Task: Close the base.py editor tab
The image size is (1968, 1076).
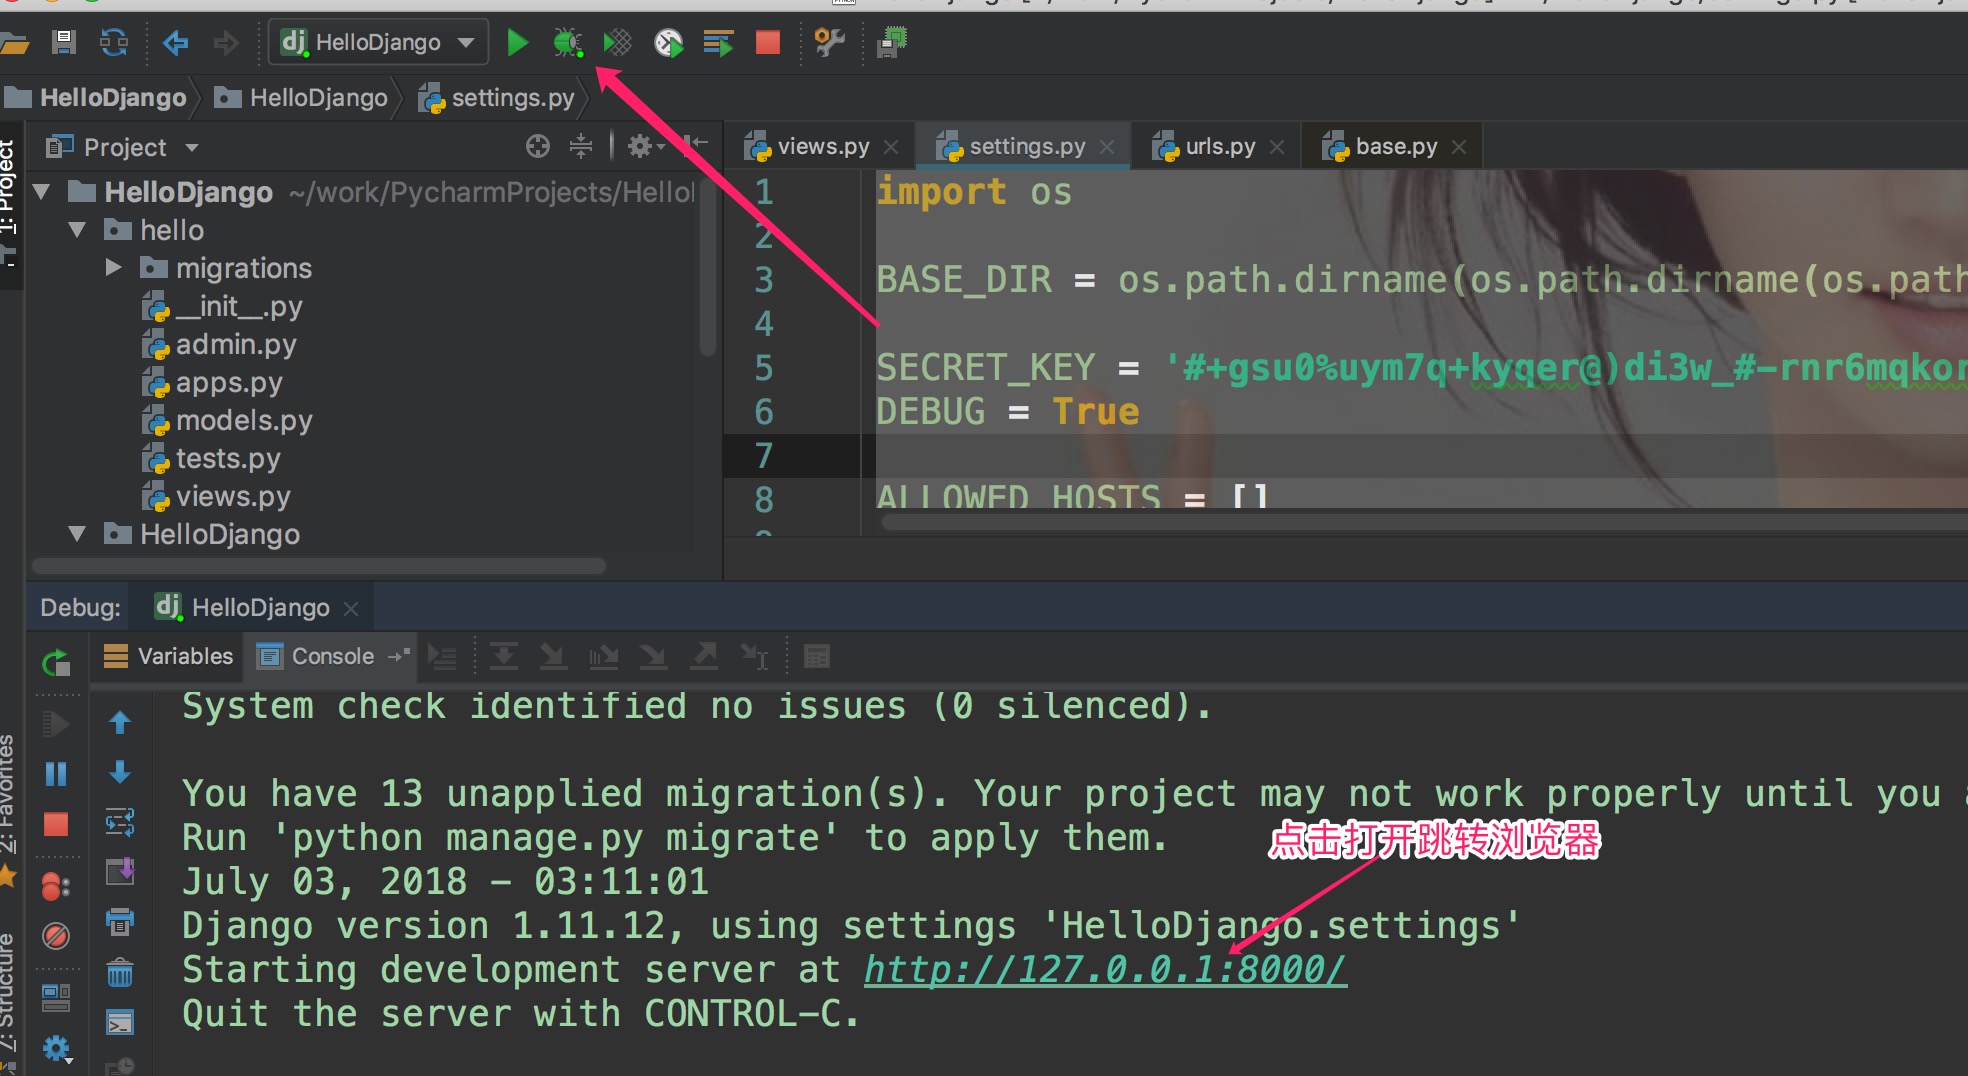Action: [1459, 148]
